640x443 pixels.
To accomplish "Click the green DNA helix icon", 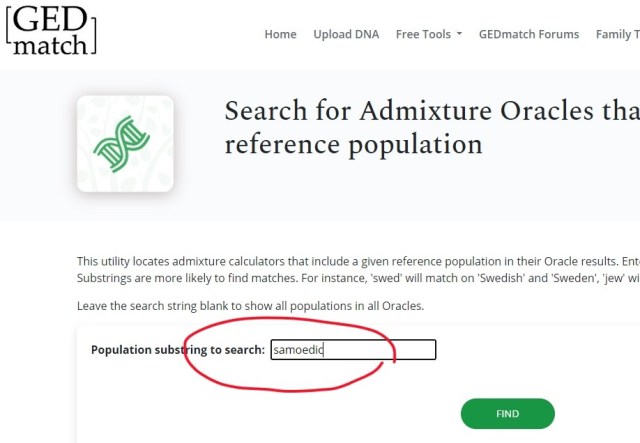I will tap(124, 144).
